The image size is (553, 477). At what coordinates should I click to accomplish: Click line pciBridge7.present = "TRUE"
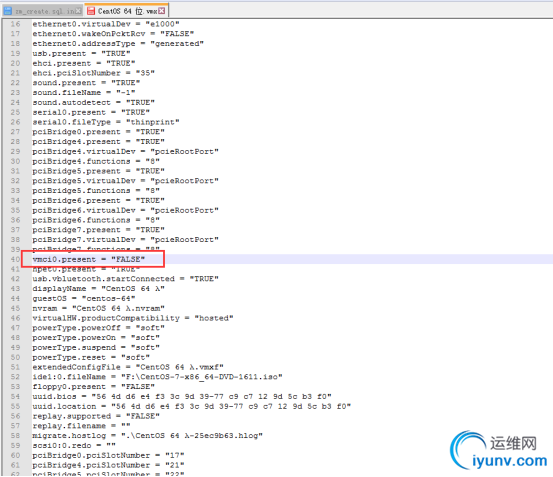[98, 230]
